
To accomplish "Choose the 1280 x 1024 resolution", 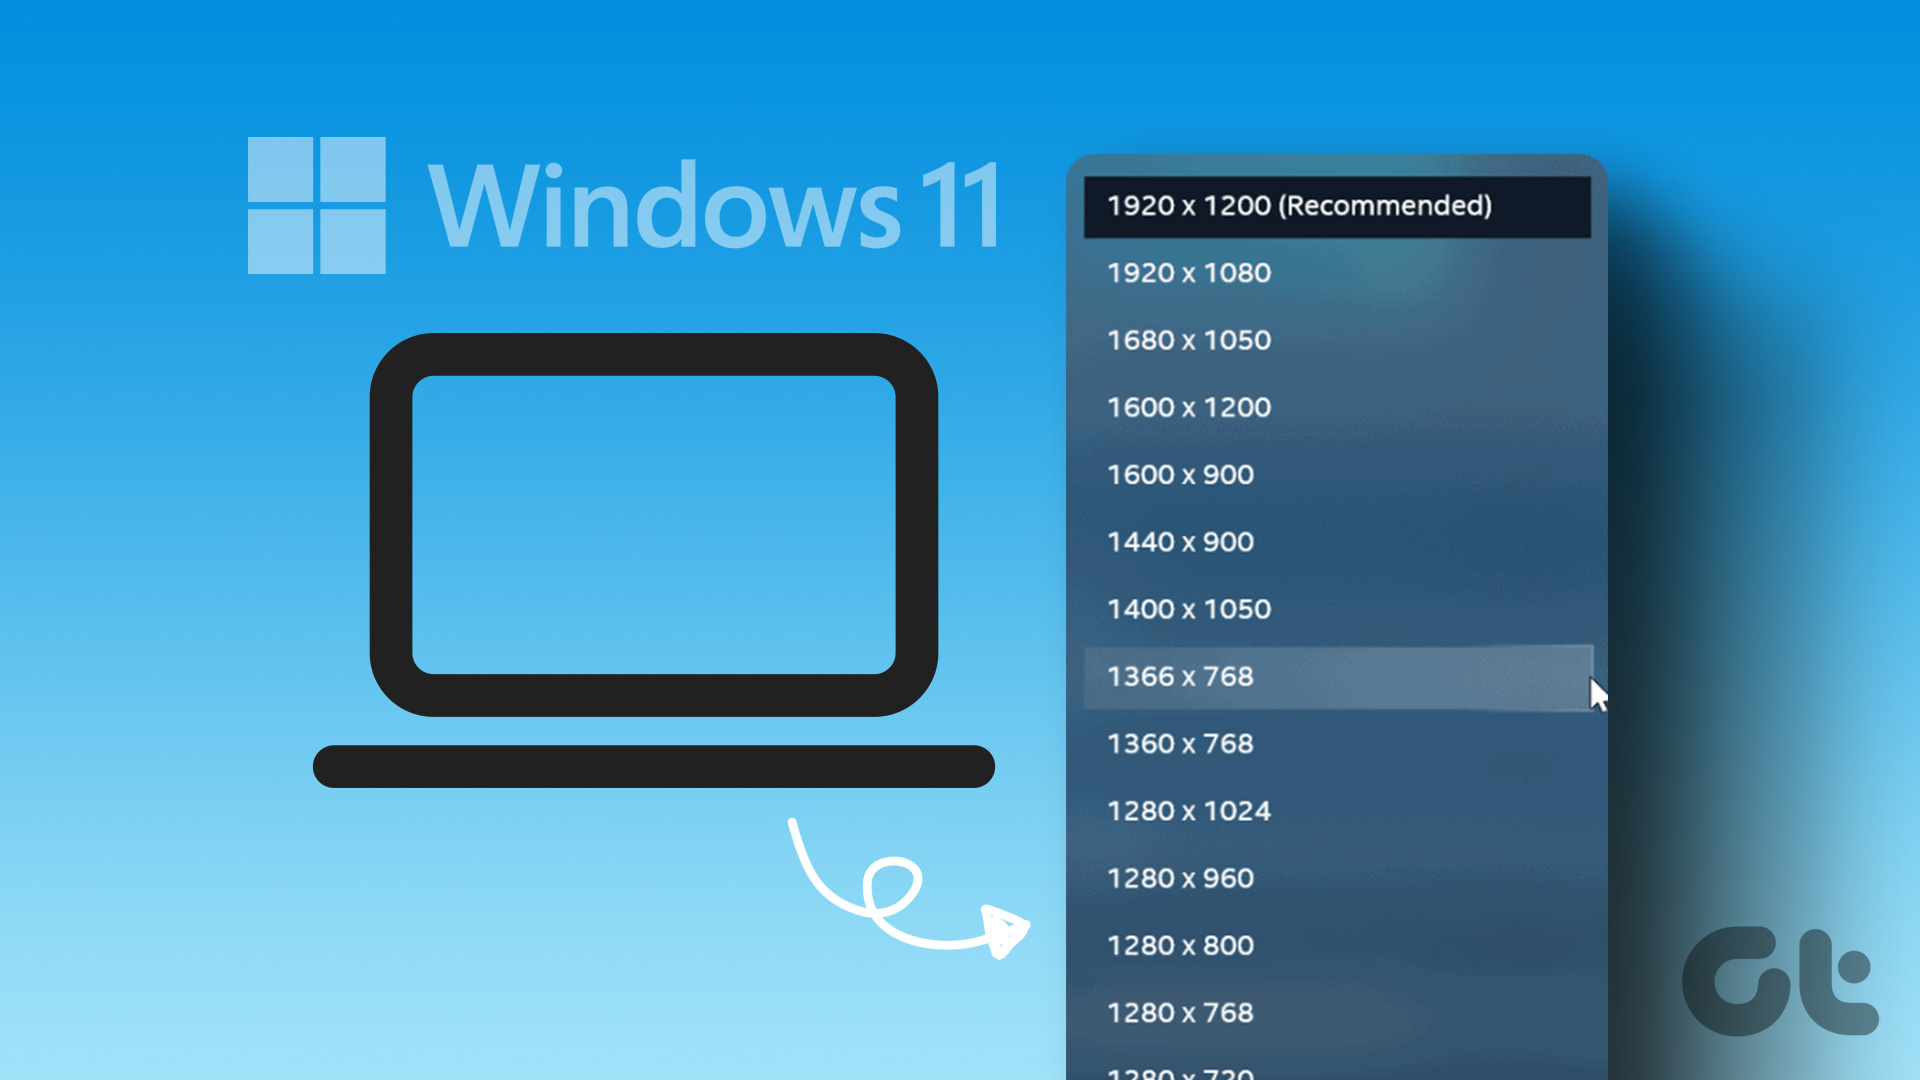I will point(1337,811).
